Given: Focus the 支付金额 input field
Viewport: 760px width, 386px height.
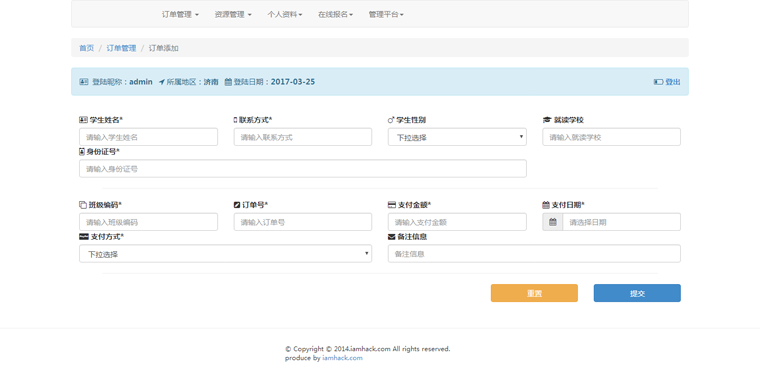Looking at the screenshot, I should pos(457,222).
